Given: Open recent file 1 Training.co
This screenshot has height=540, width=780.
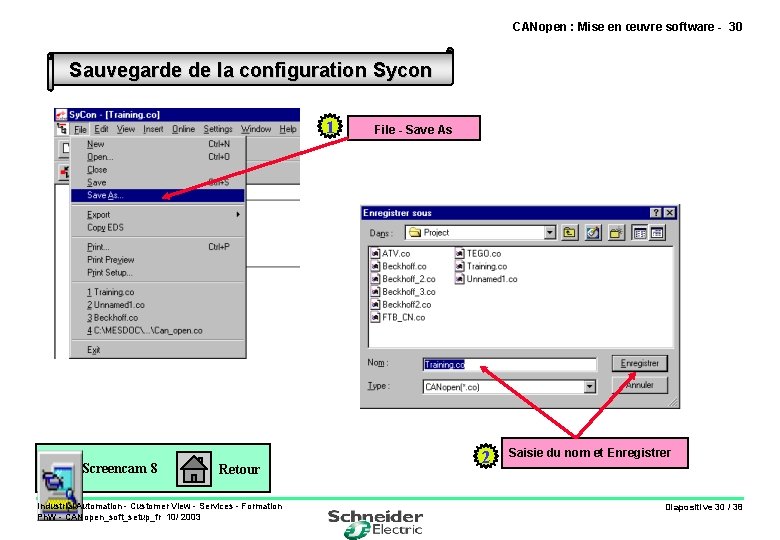Looking at the screenshot, I should (158, 292).
